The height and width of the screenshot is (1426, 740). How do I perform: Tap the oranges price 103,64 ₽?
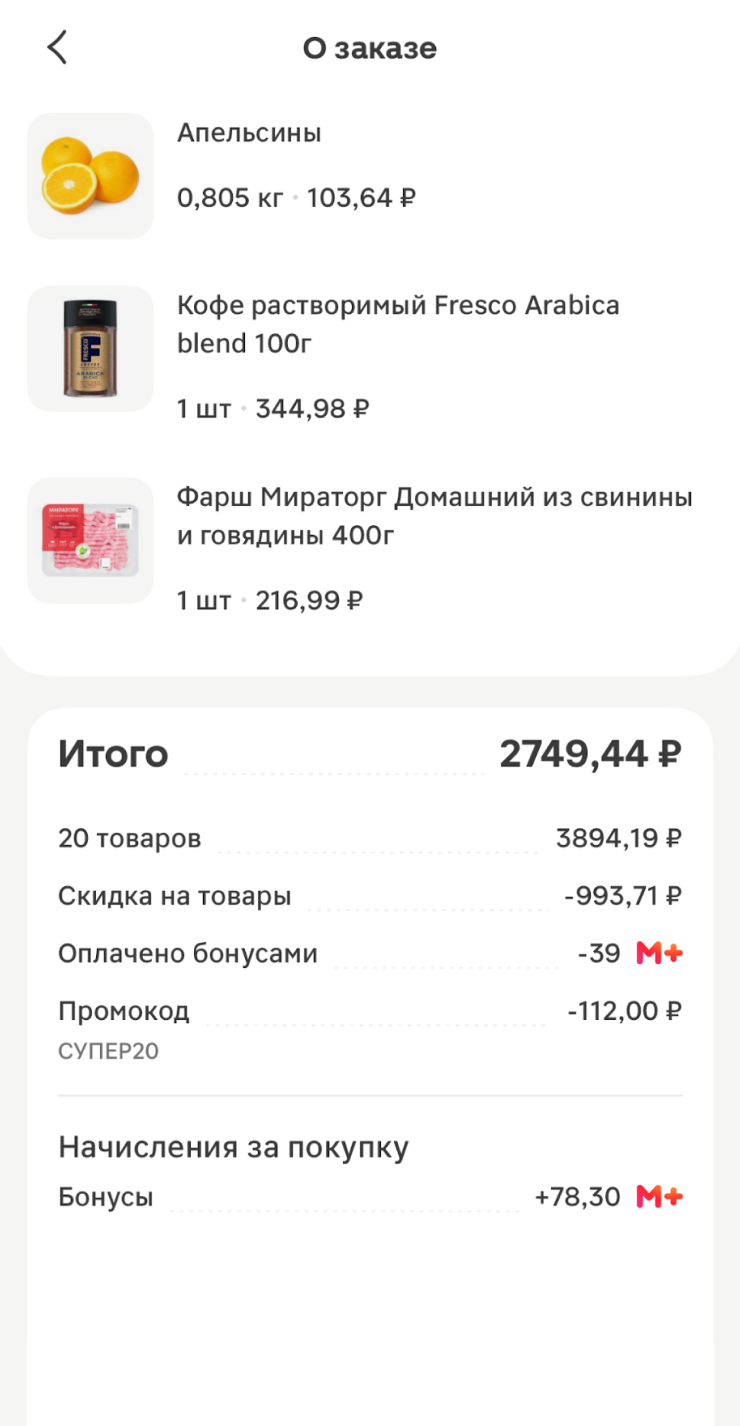point(361,198)
